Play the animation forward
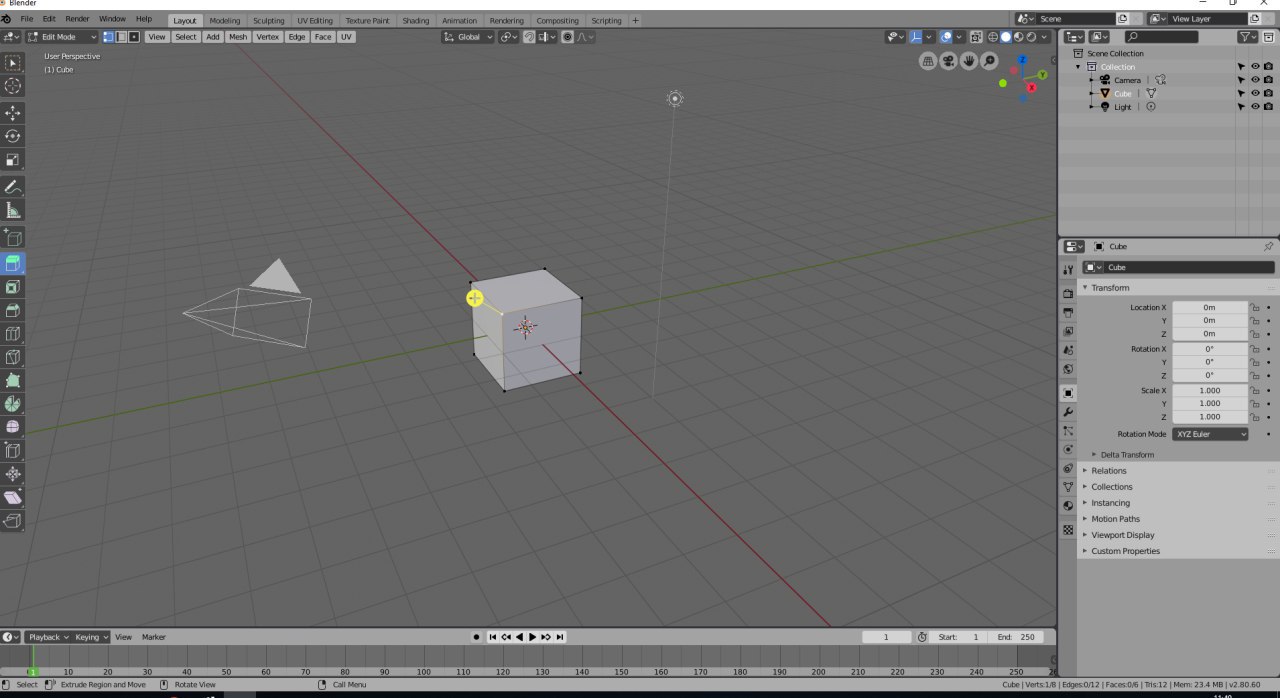 point(532,637)
